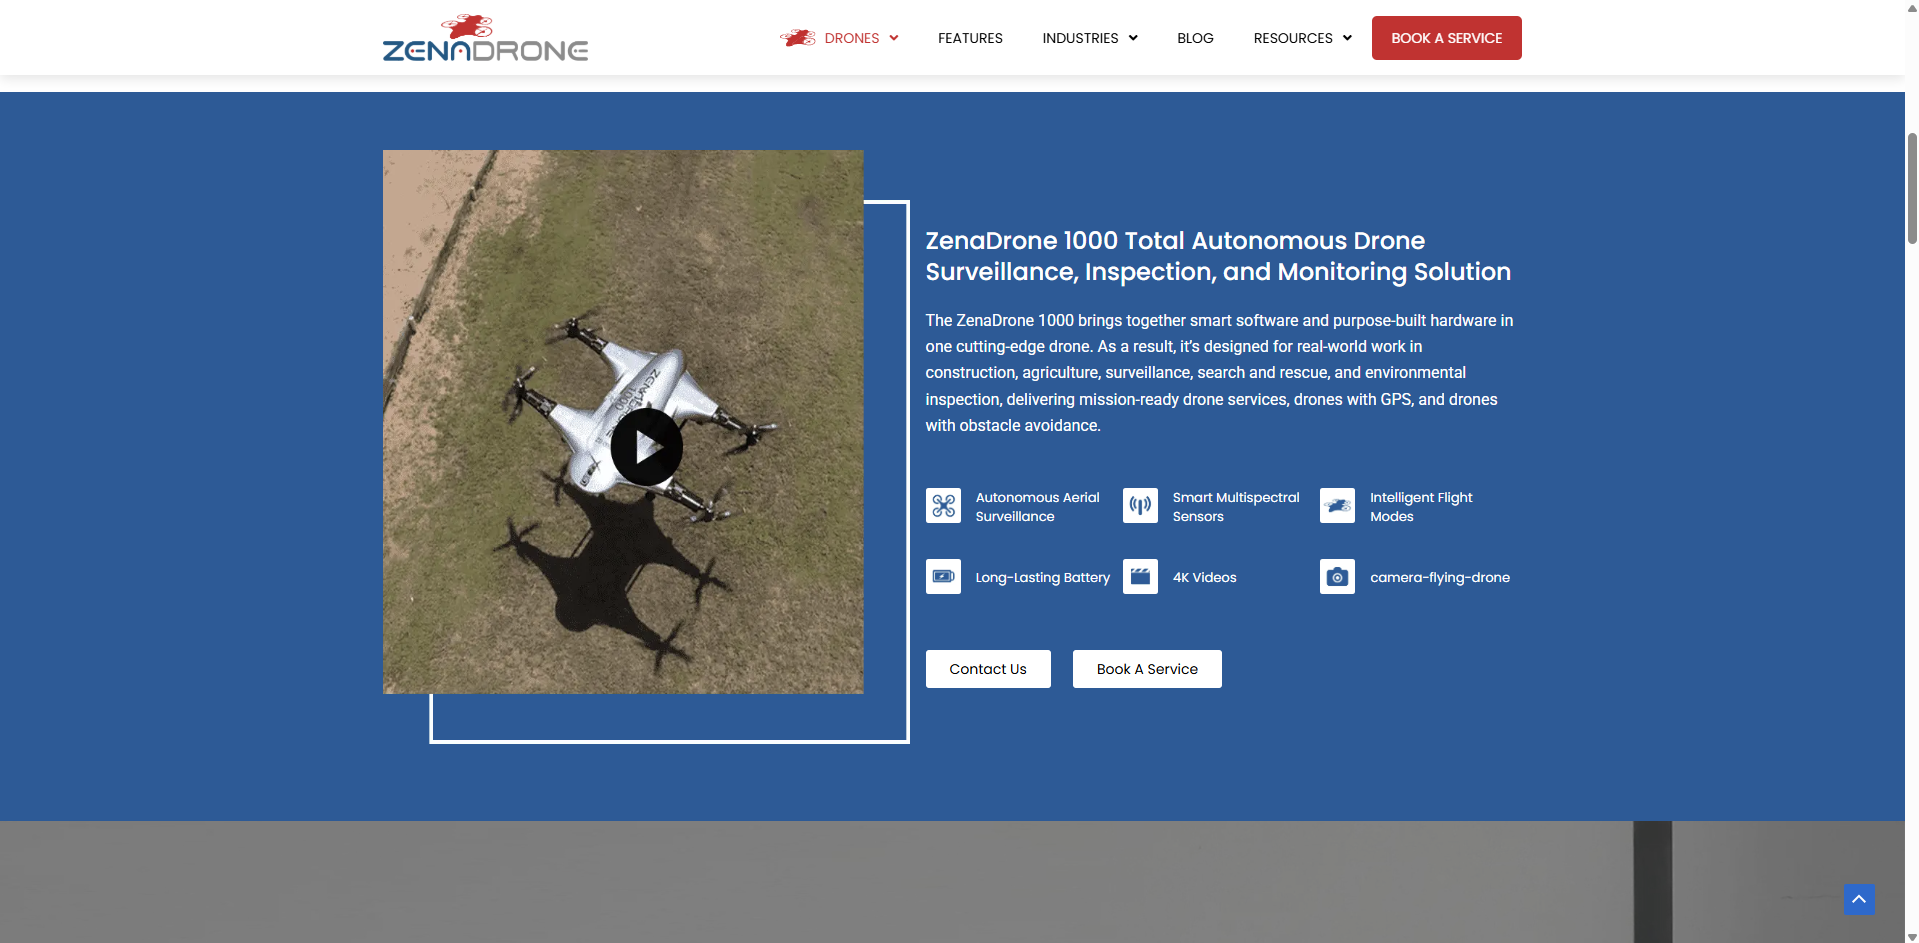Click the page vertical scrollbar thumb
The image size is (1919, 943).
pyautogui.click(x=1912, y=188)
